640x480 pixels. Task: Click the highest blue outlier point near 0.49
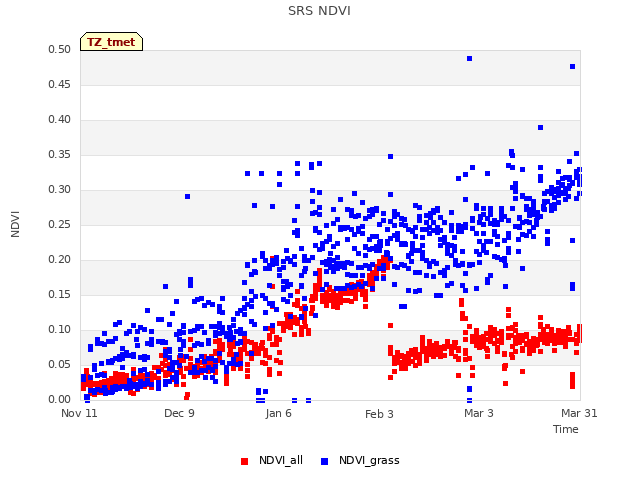469,59
